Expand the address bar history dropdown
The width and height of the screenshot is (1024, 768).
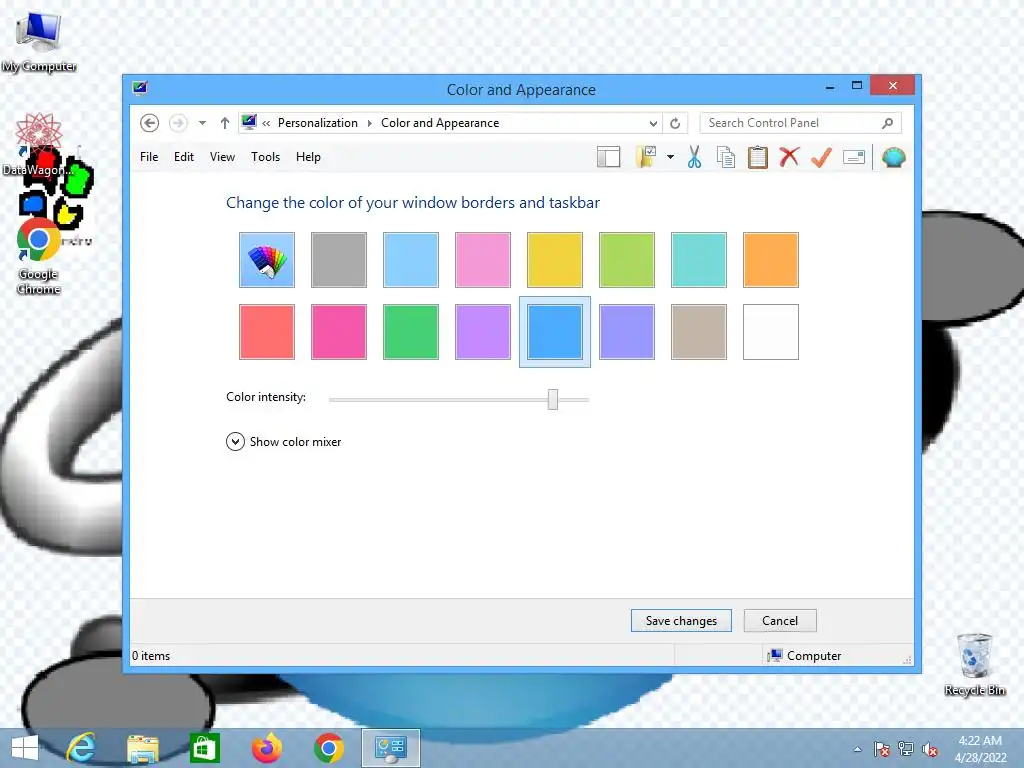click(x=653, y=123)
